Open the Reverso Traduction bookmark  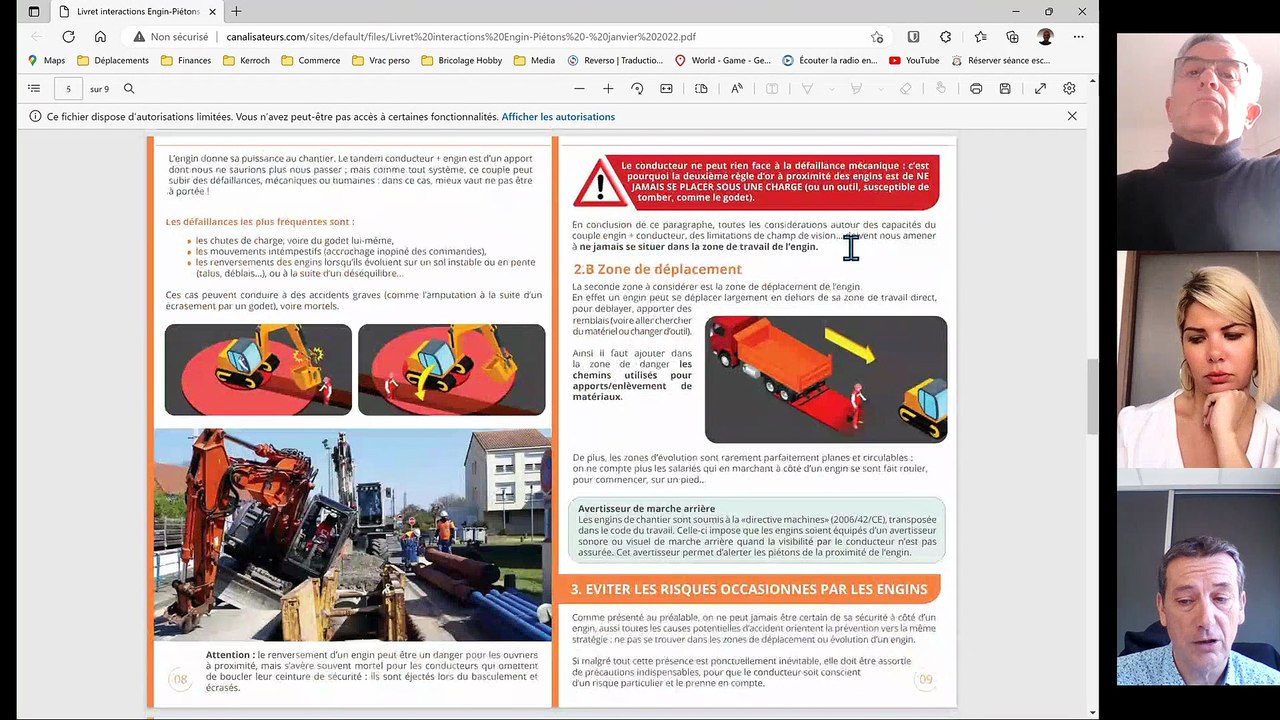tap(615, 60)
